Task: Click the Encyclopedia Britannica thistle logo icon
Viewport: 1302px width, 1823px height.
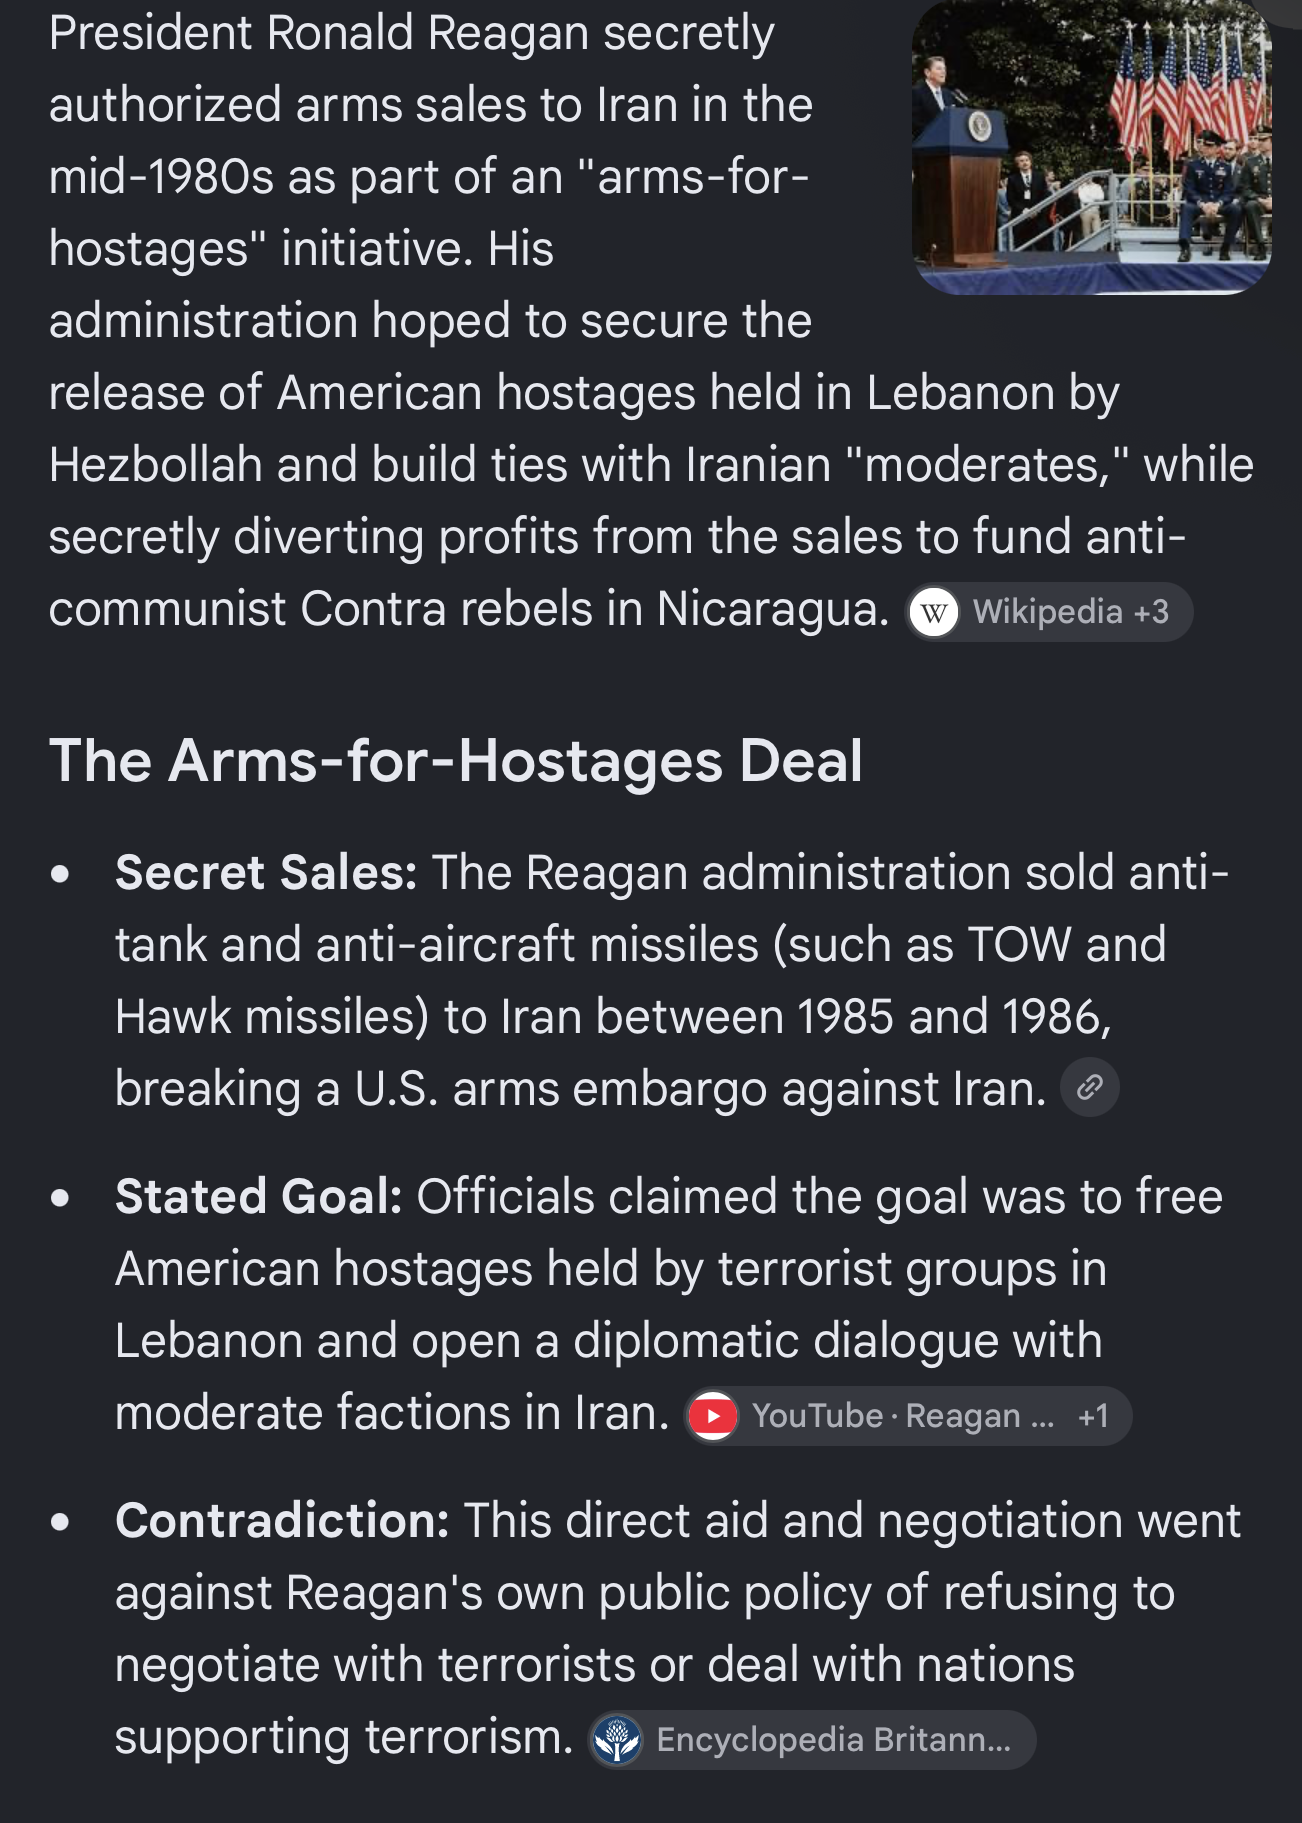Action: (617, 1740)
